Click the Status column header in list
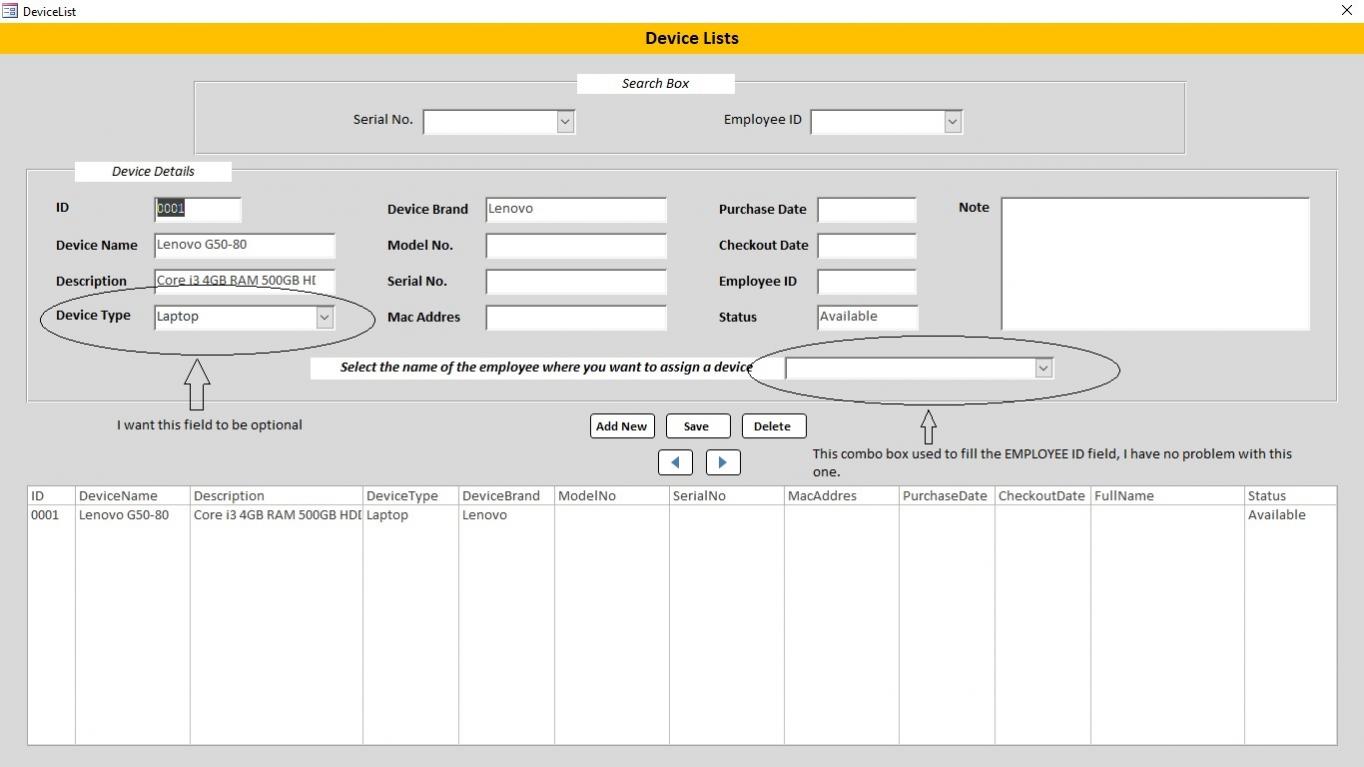Viewport: 1364px width, 767px height. tap(1290, 496)
